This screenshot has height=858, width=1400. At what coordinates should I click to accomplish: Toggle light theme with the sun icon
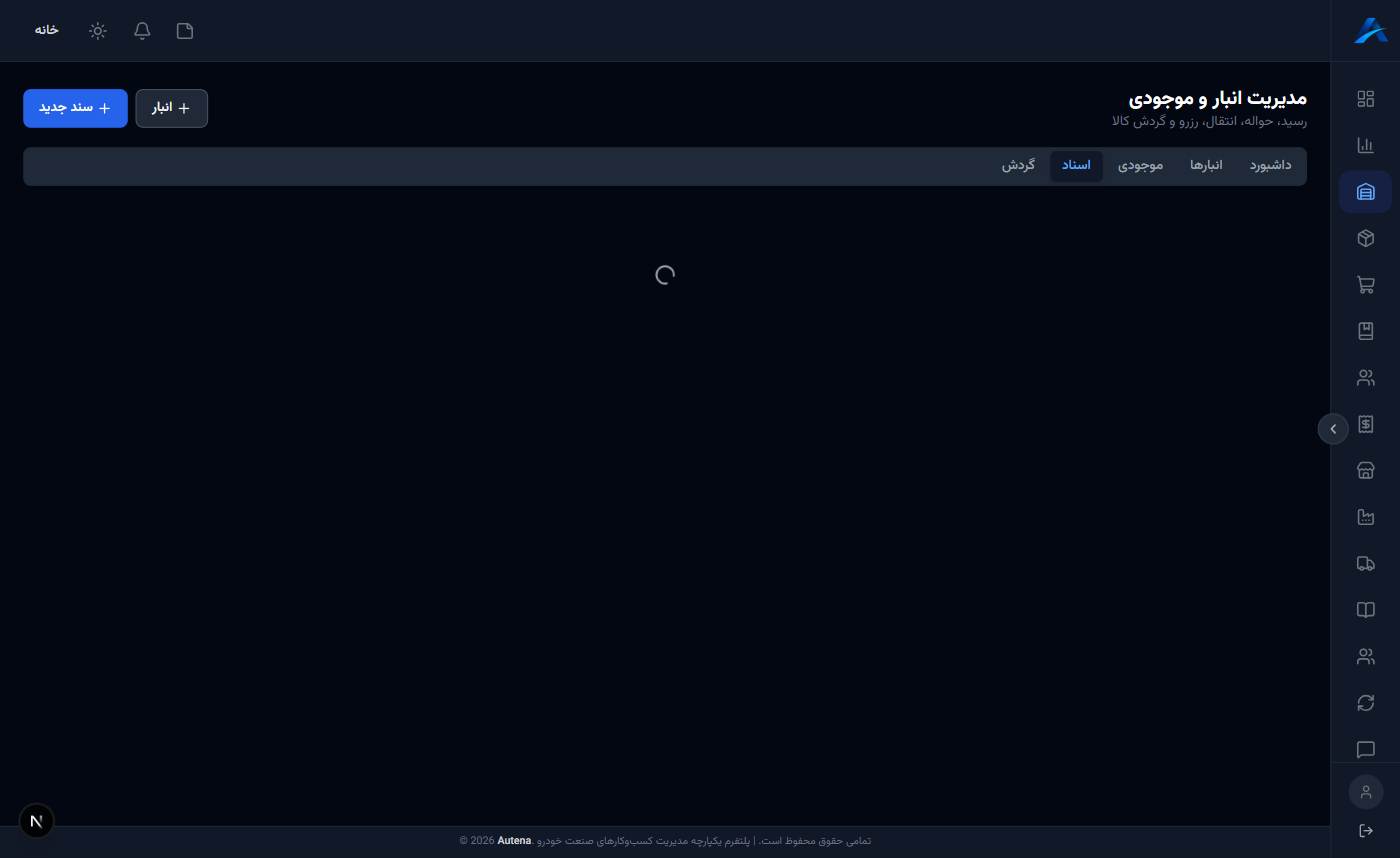[x=98, y=30]
